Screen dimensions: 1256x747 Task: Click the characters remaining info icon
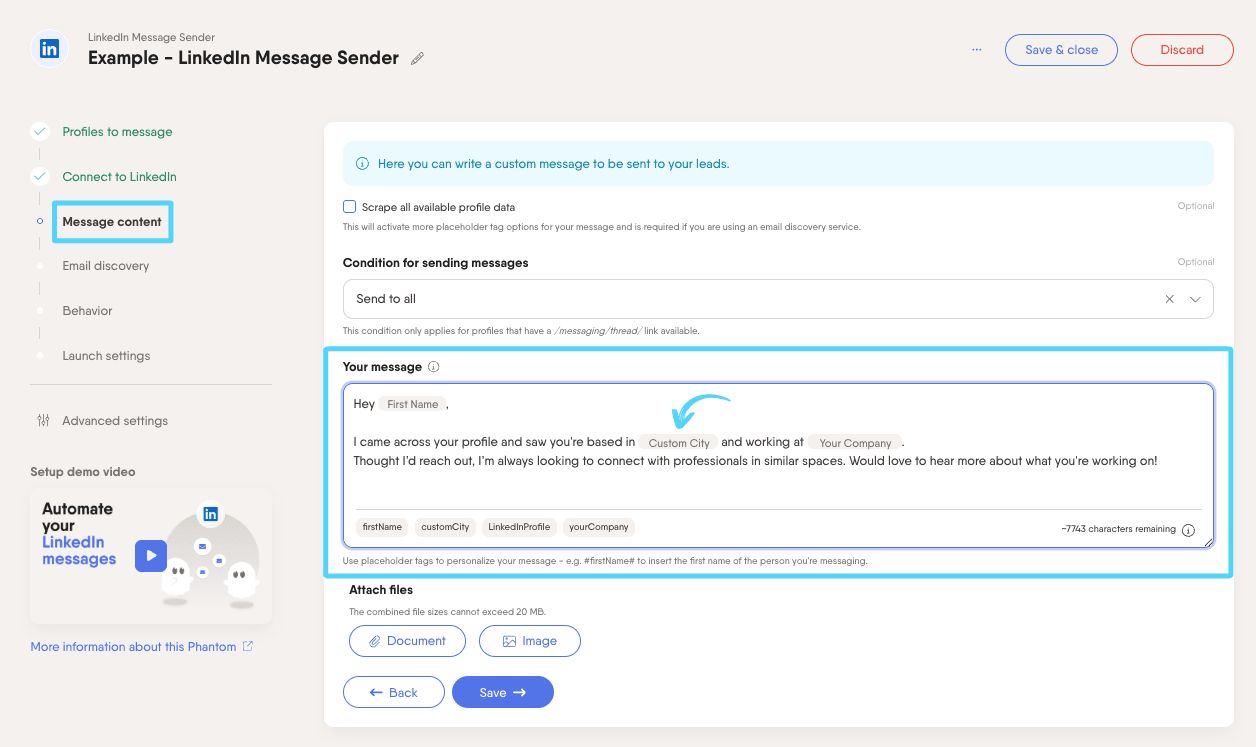[1188, 530]
